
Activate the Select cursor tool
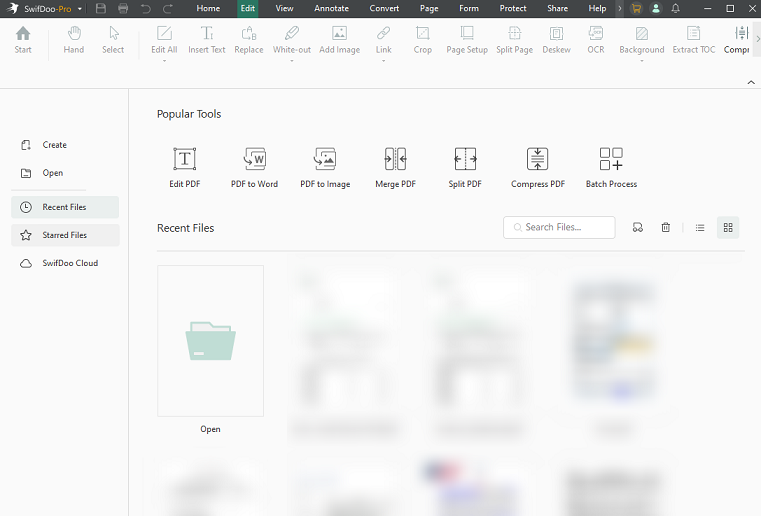click(113, 40)
